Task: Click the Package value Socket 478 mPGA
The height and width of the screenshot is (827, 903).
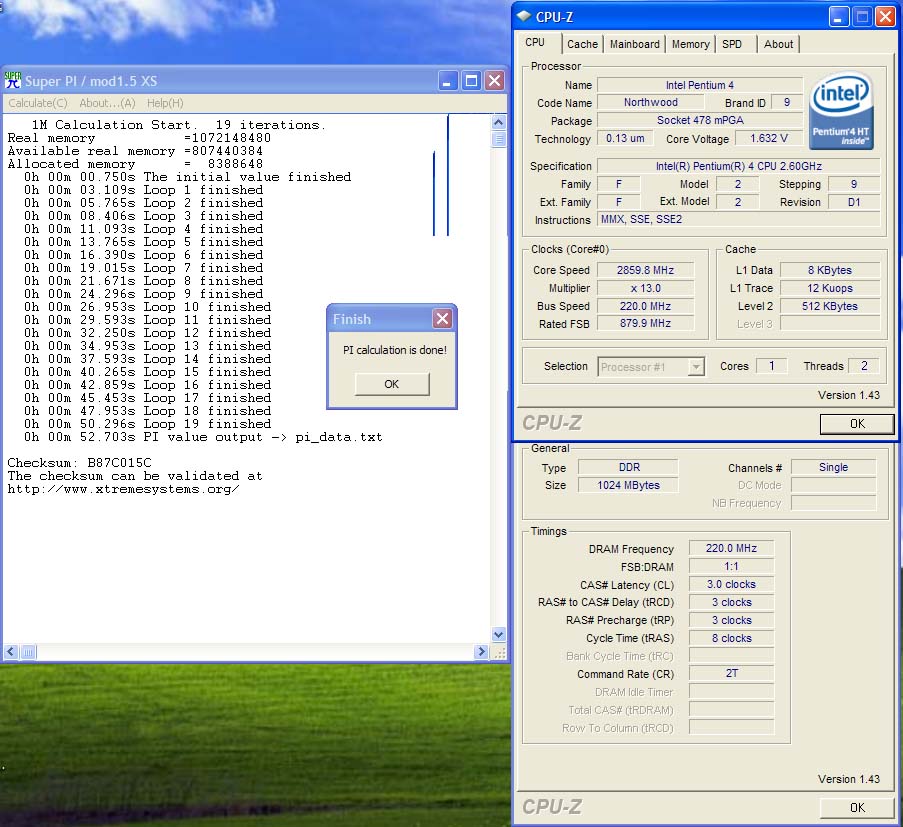Action: pos(700,120)
